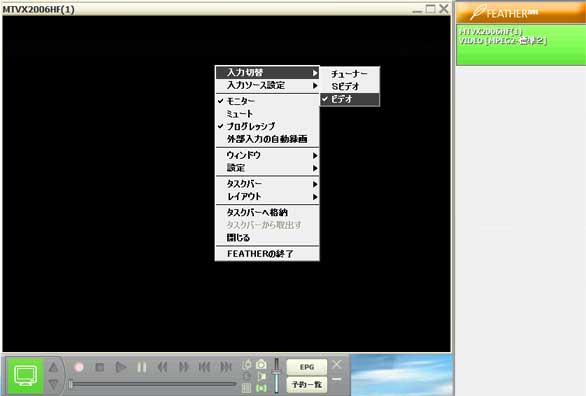The width and height of the screenshot is (586, 396).
Task: Start recording with the red record button
Action: tap(79, 368)
